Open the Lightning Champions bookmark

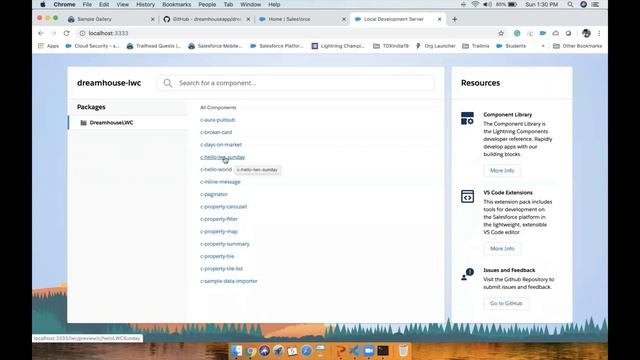tap(338, 46)
